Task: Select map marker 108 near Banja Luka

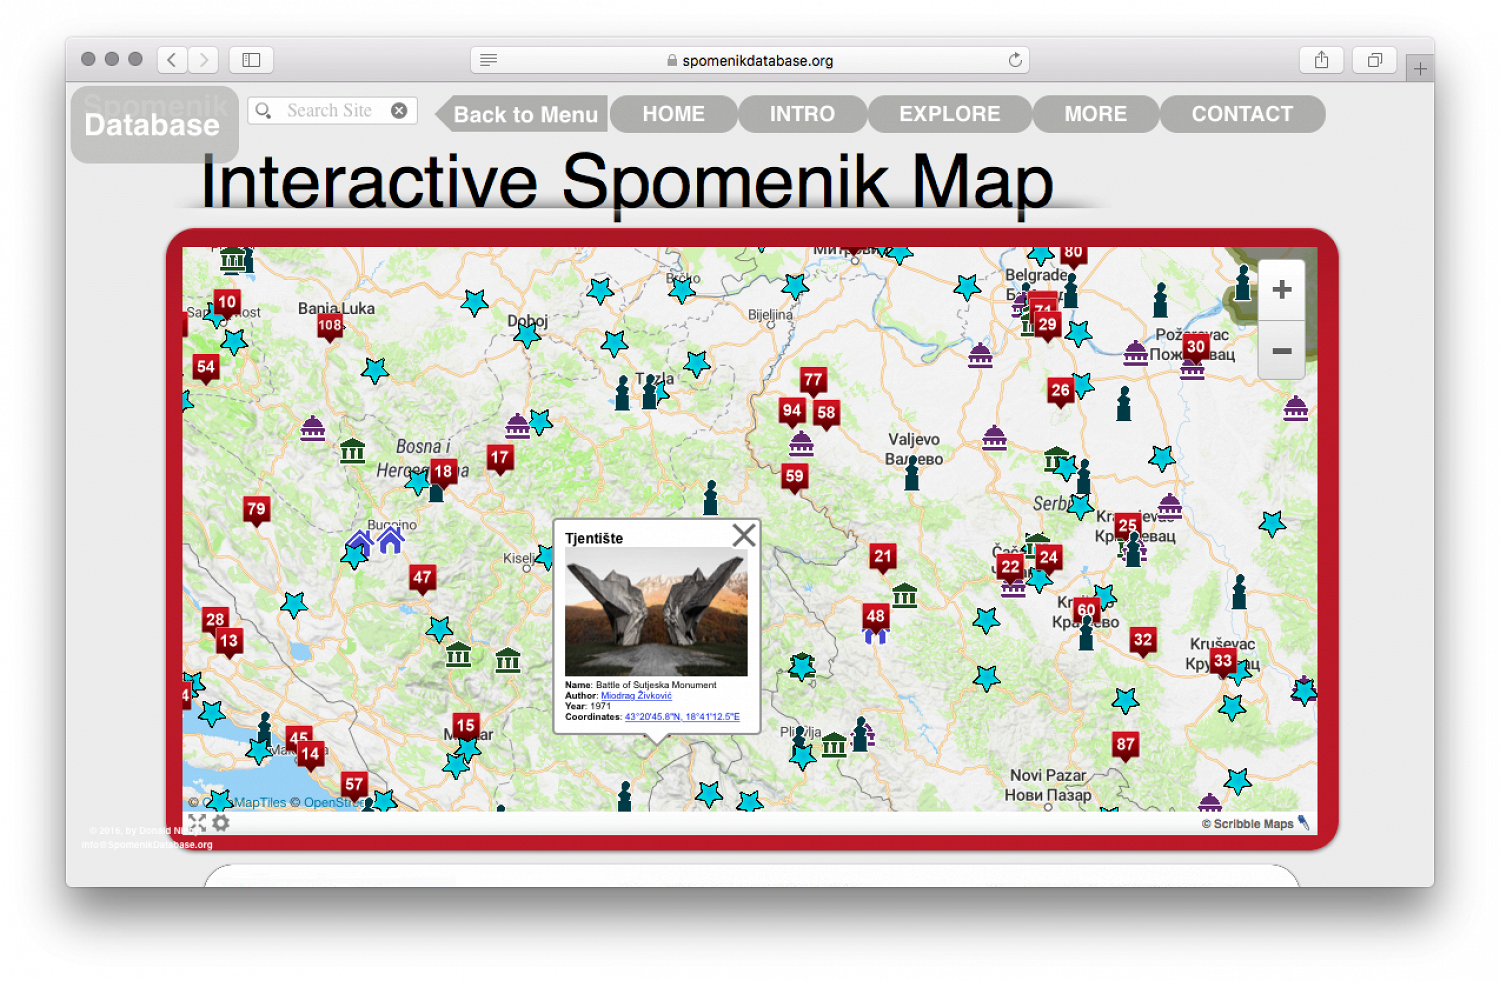Action: 330,327
